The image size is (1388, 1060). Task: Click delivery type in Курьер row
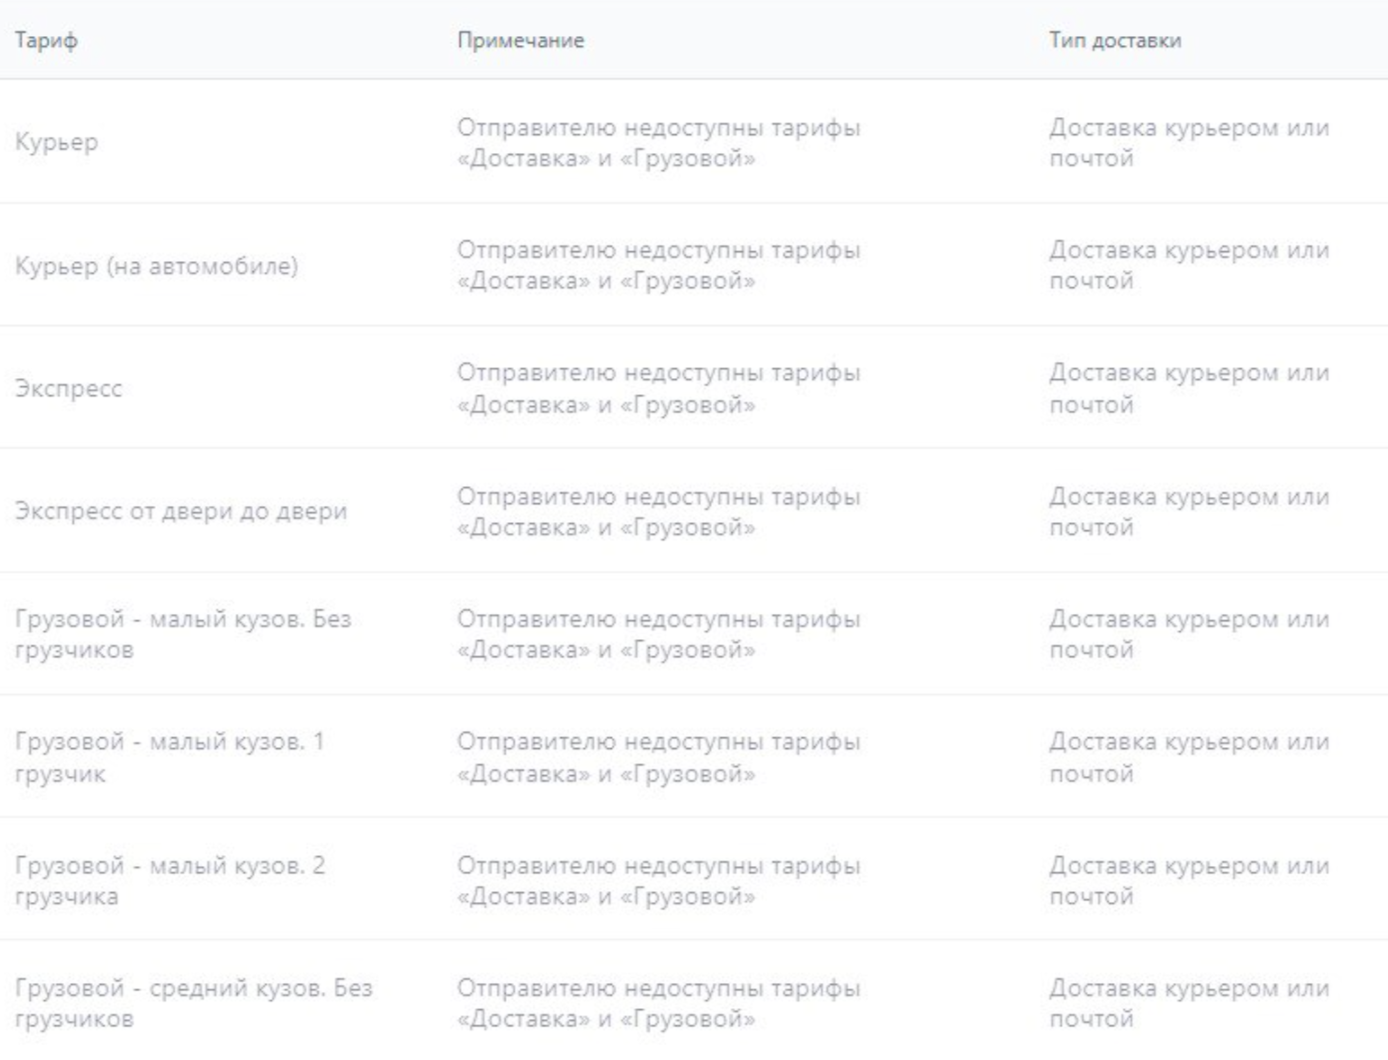(x=1189, y=143)
